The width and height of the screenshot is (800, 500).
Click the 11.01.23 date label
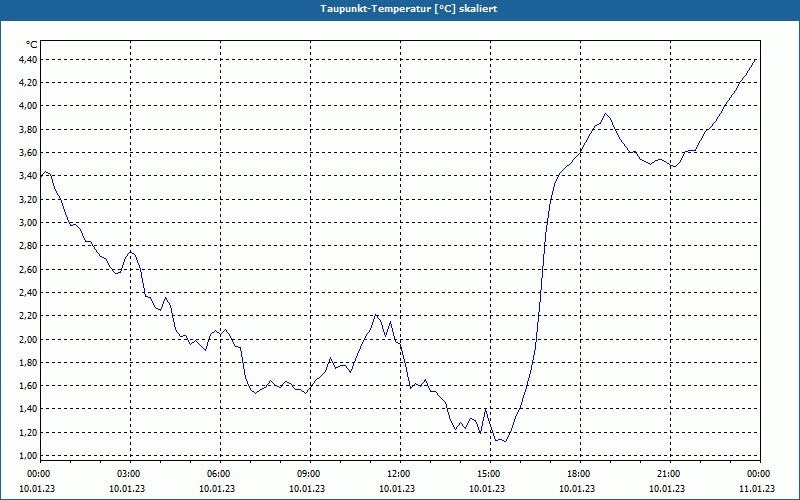point(757,489)
